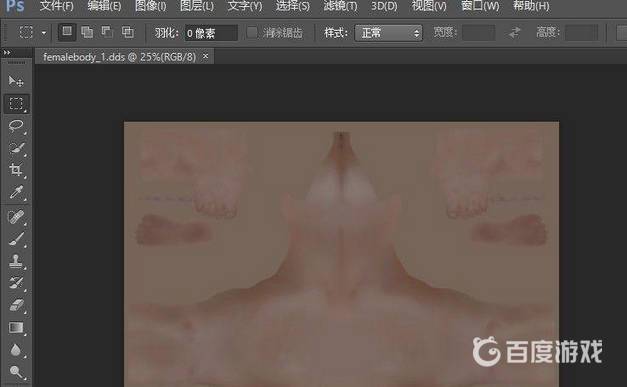Image resolution: width=627 pixels, height=387 pixels.
Task: Select the Spot Healing Brush tool
Action: 16,217
